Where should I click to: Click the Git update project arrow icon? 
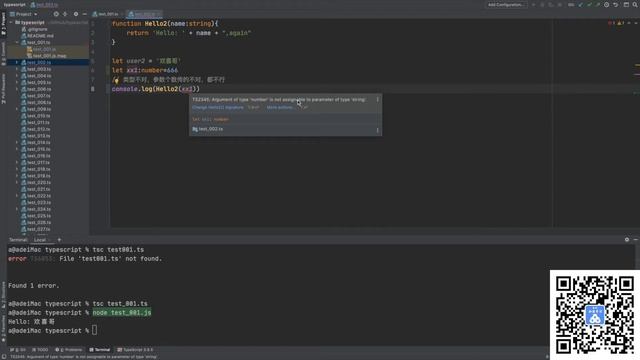[581, 5]
